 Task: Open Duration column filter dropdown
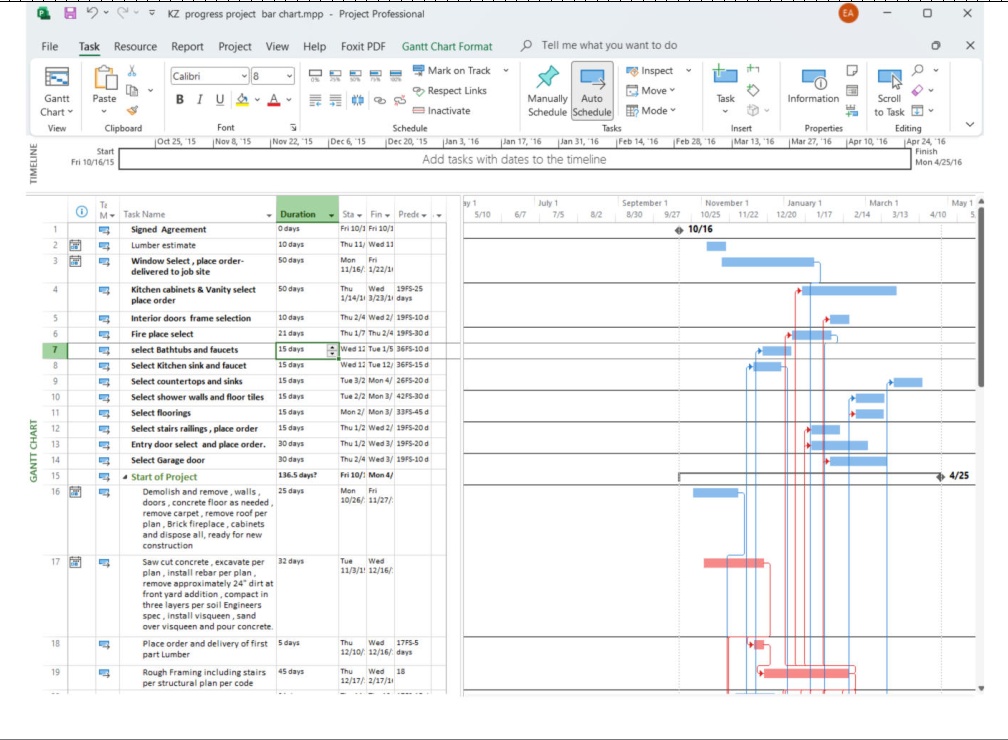tap(332, 215)
